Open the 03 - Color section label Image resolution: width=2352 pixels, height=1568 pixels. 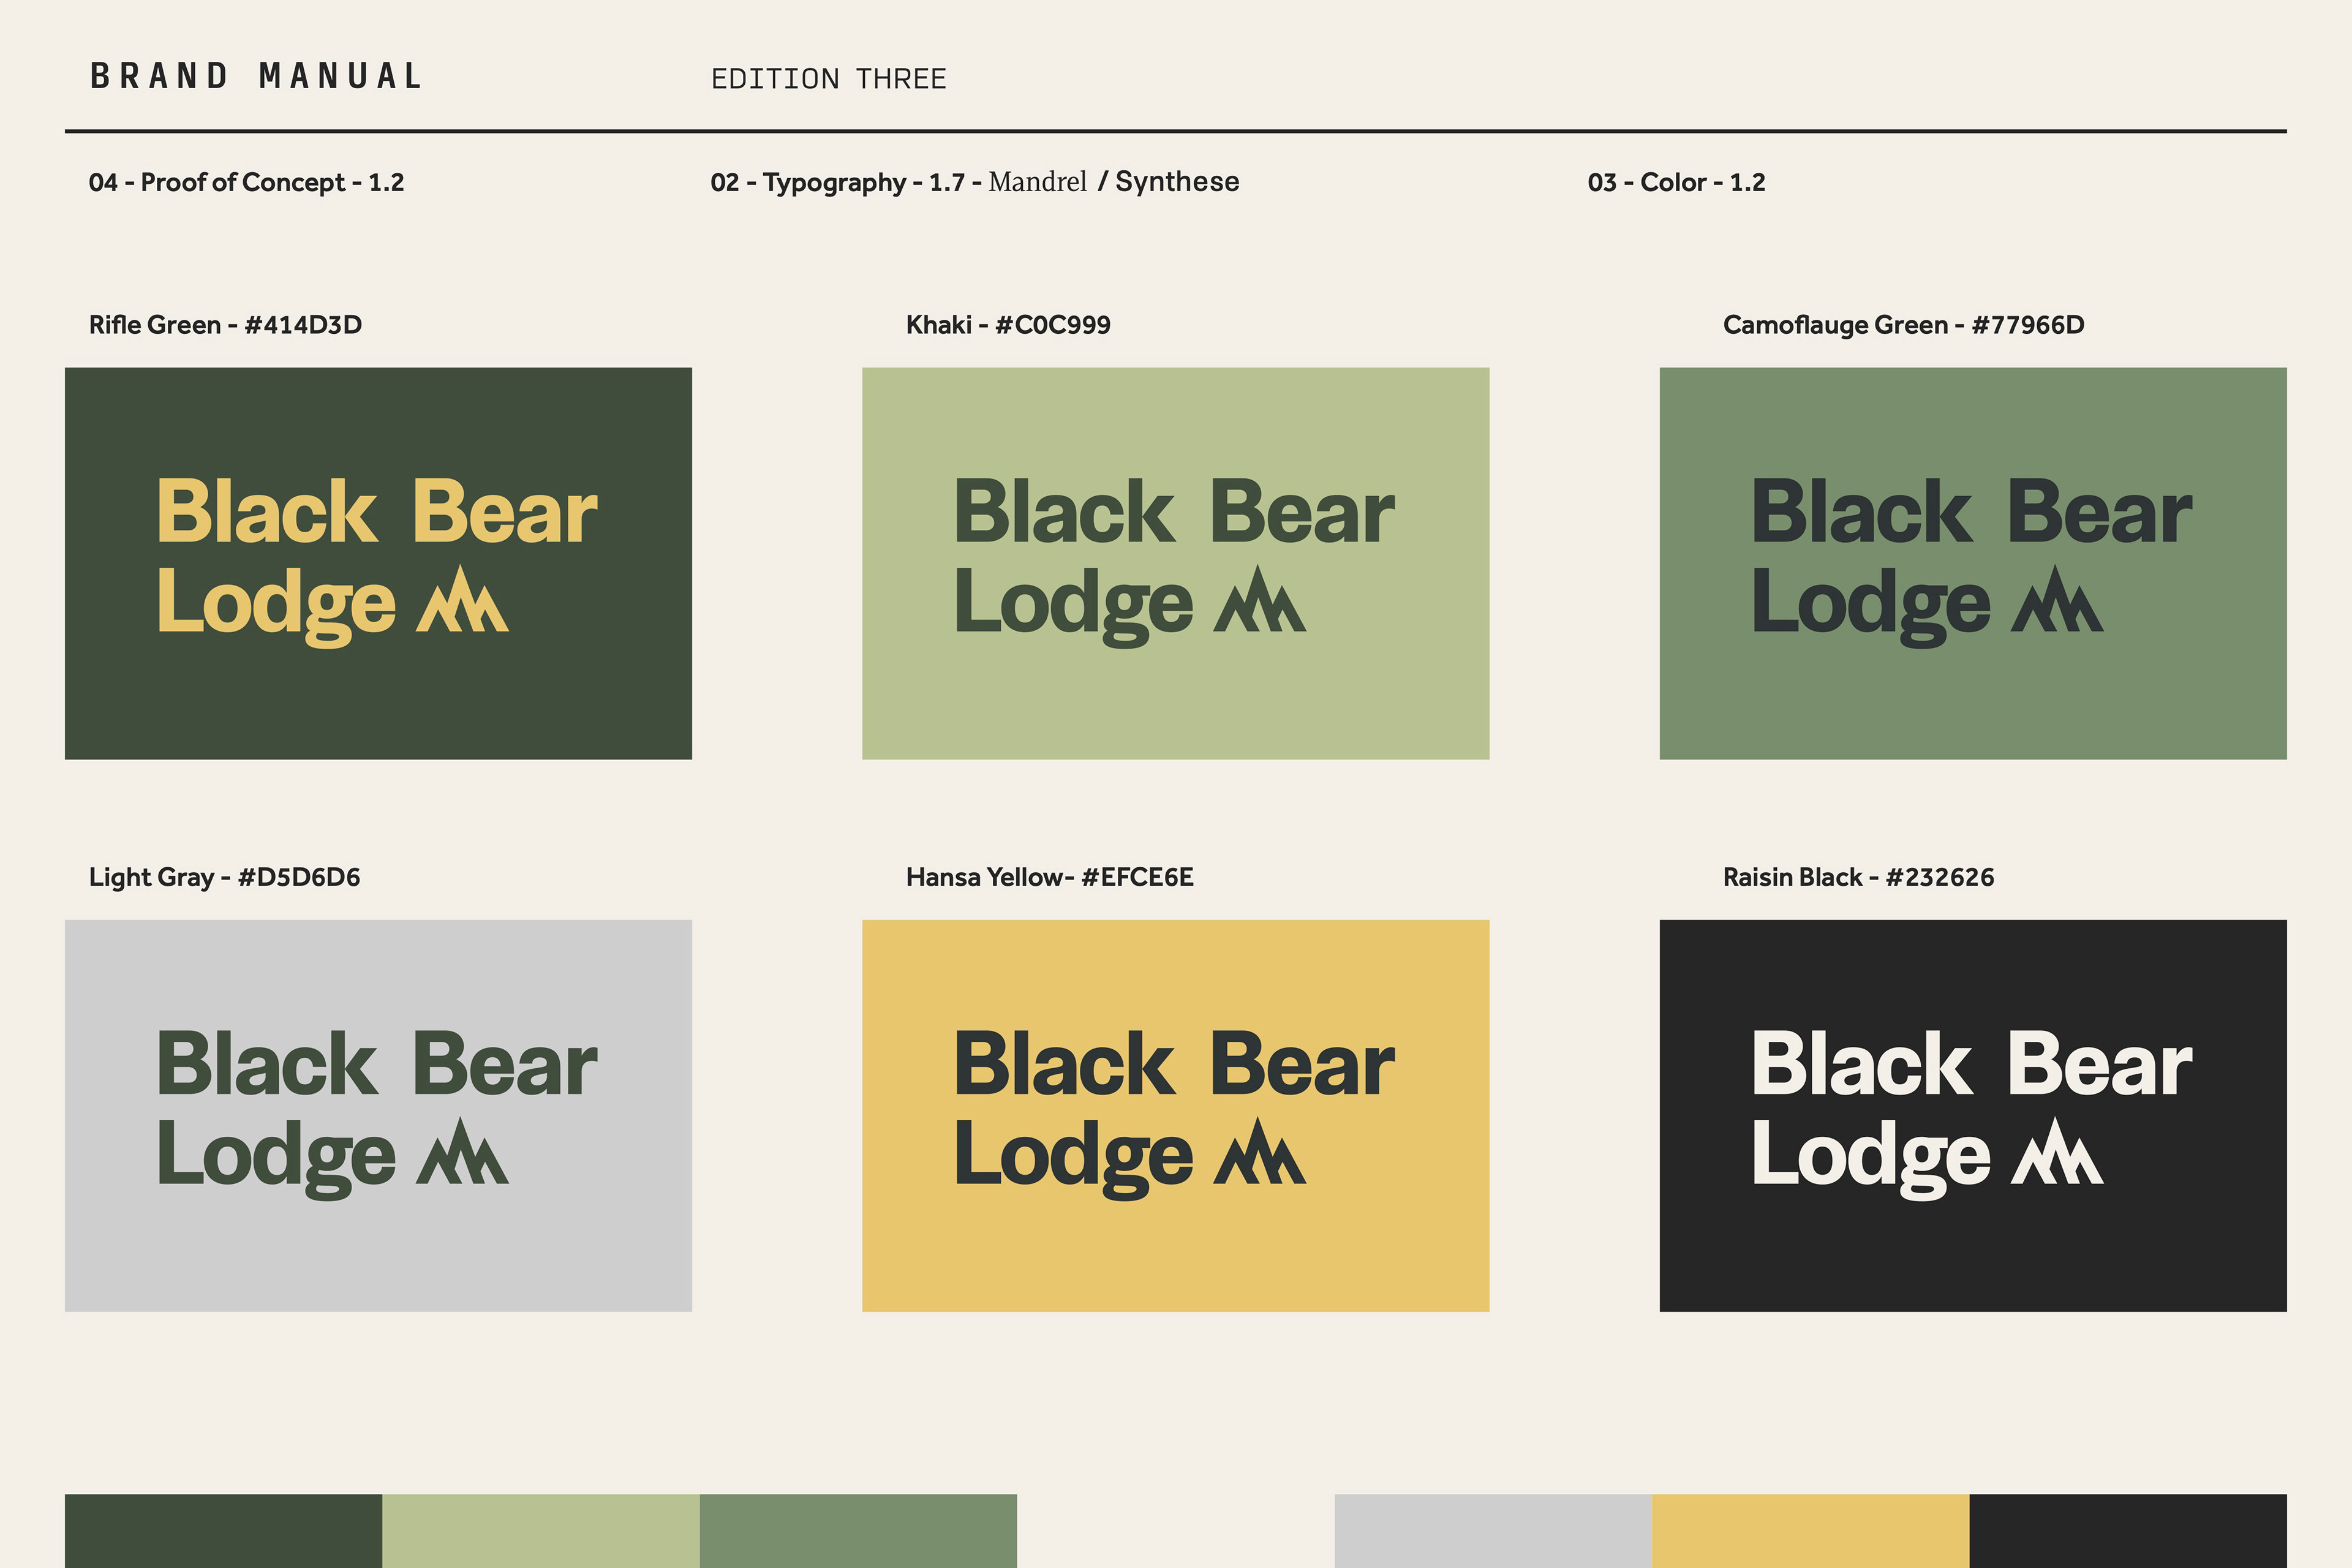coord(1676,182)
